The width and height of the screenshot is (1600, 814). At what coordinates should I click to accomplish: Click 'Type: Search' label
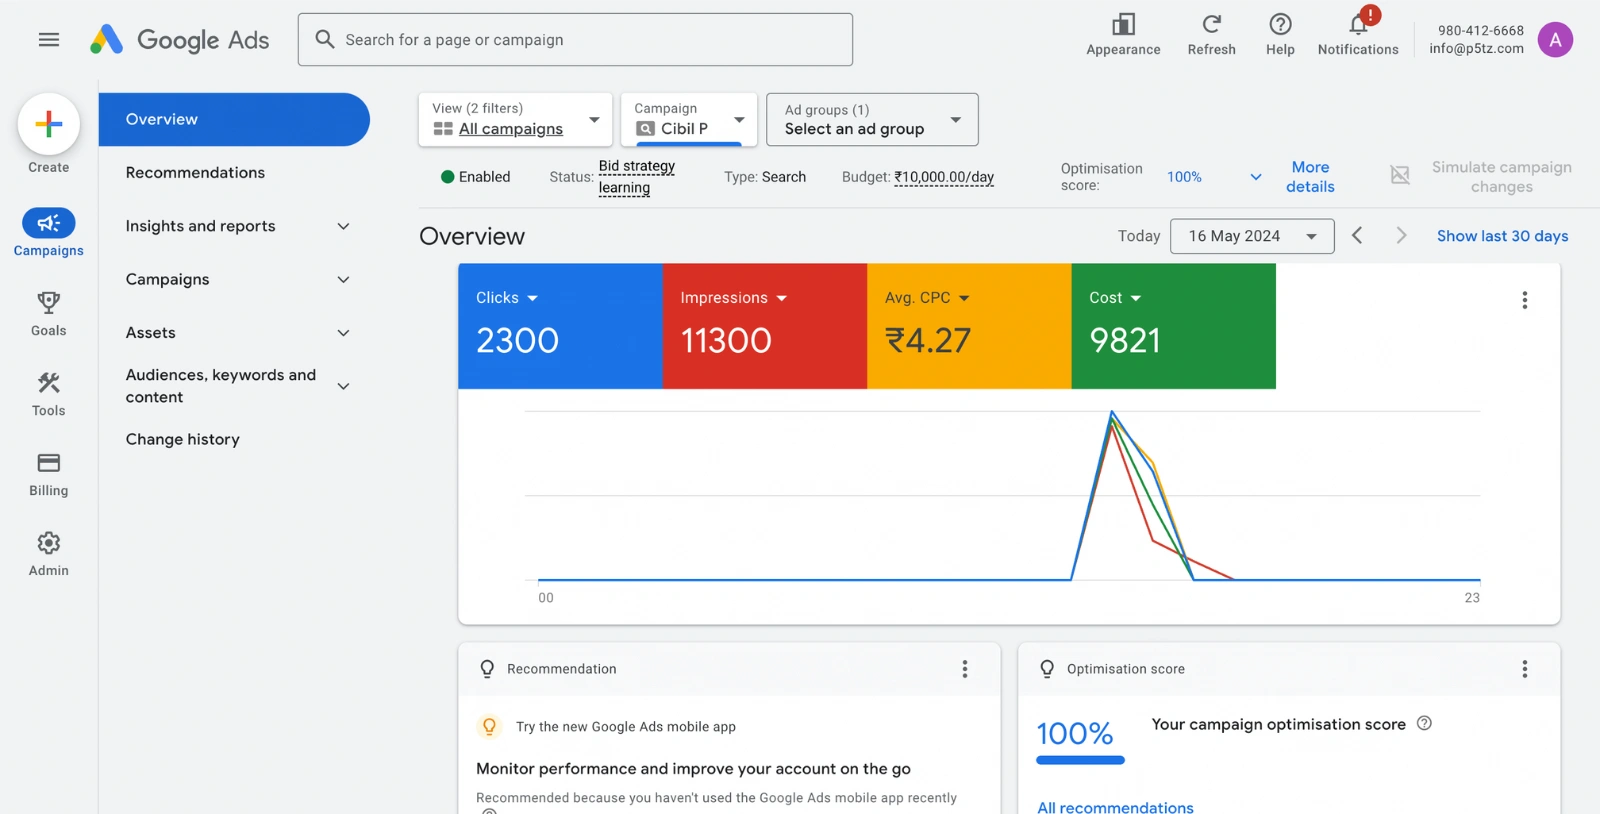pos(765,177)
